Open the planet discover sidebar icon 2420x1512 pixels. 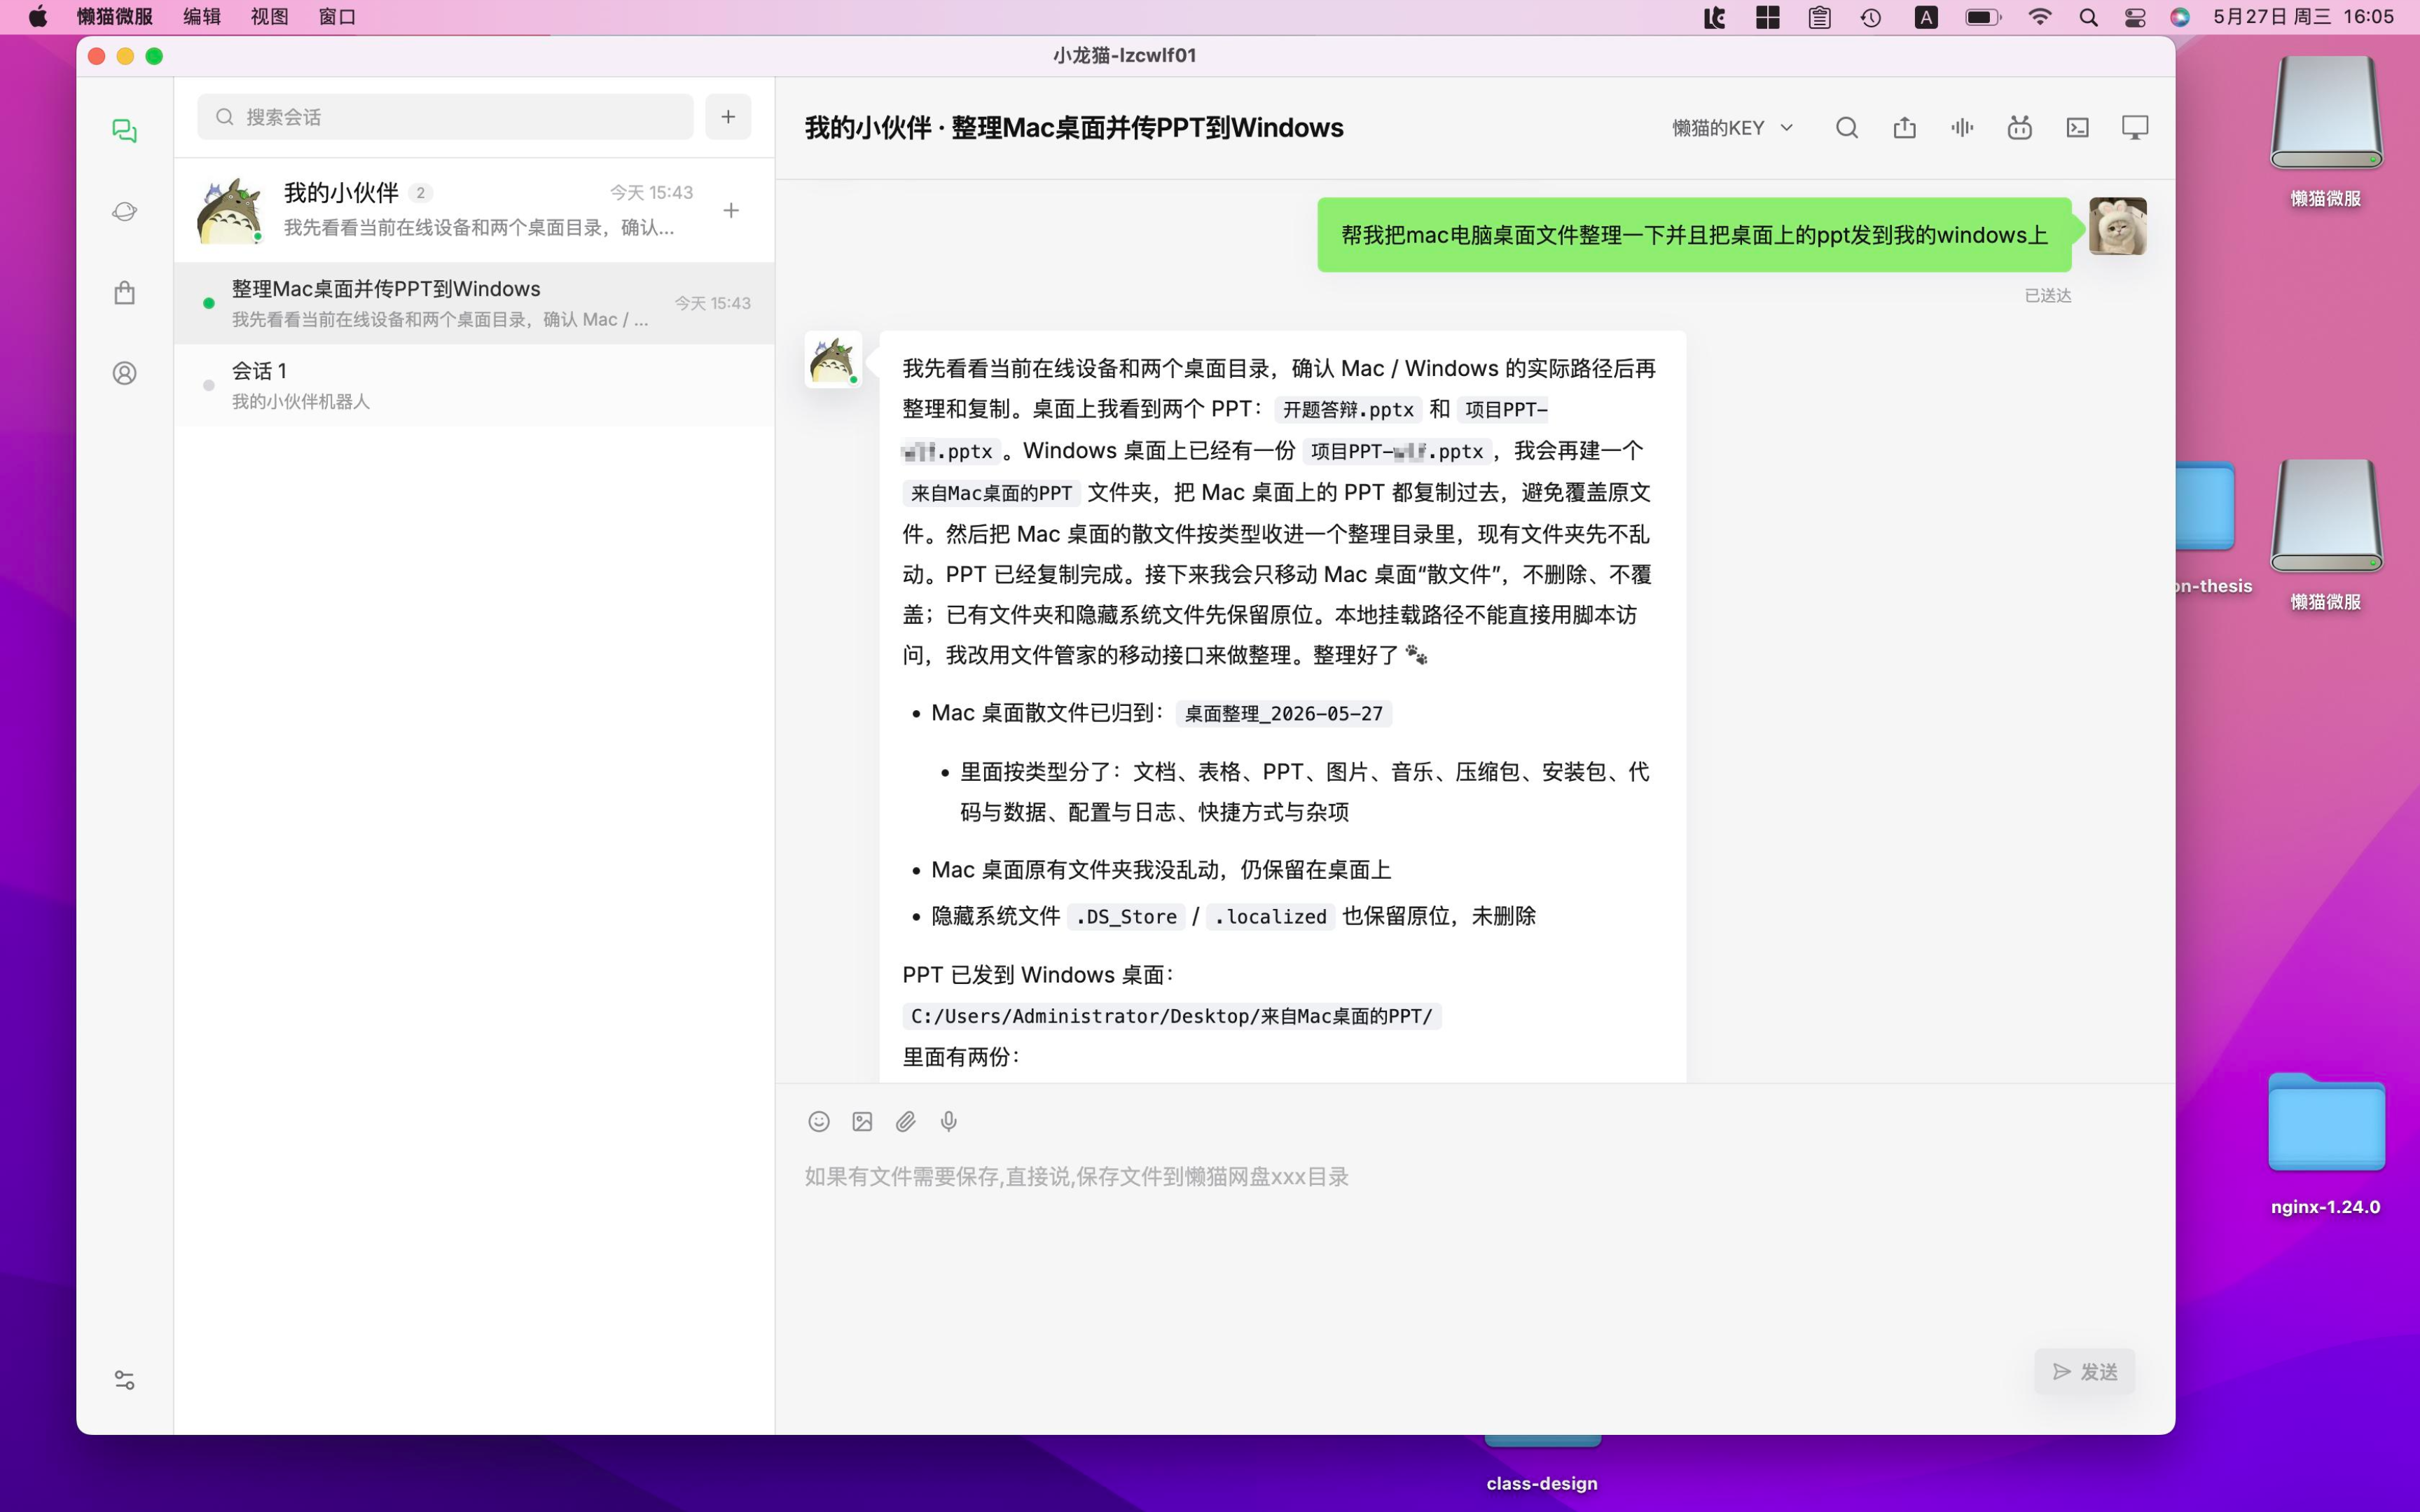124,211
